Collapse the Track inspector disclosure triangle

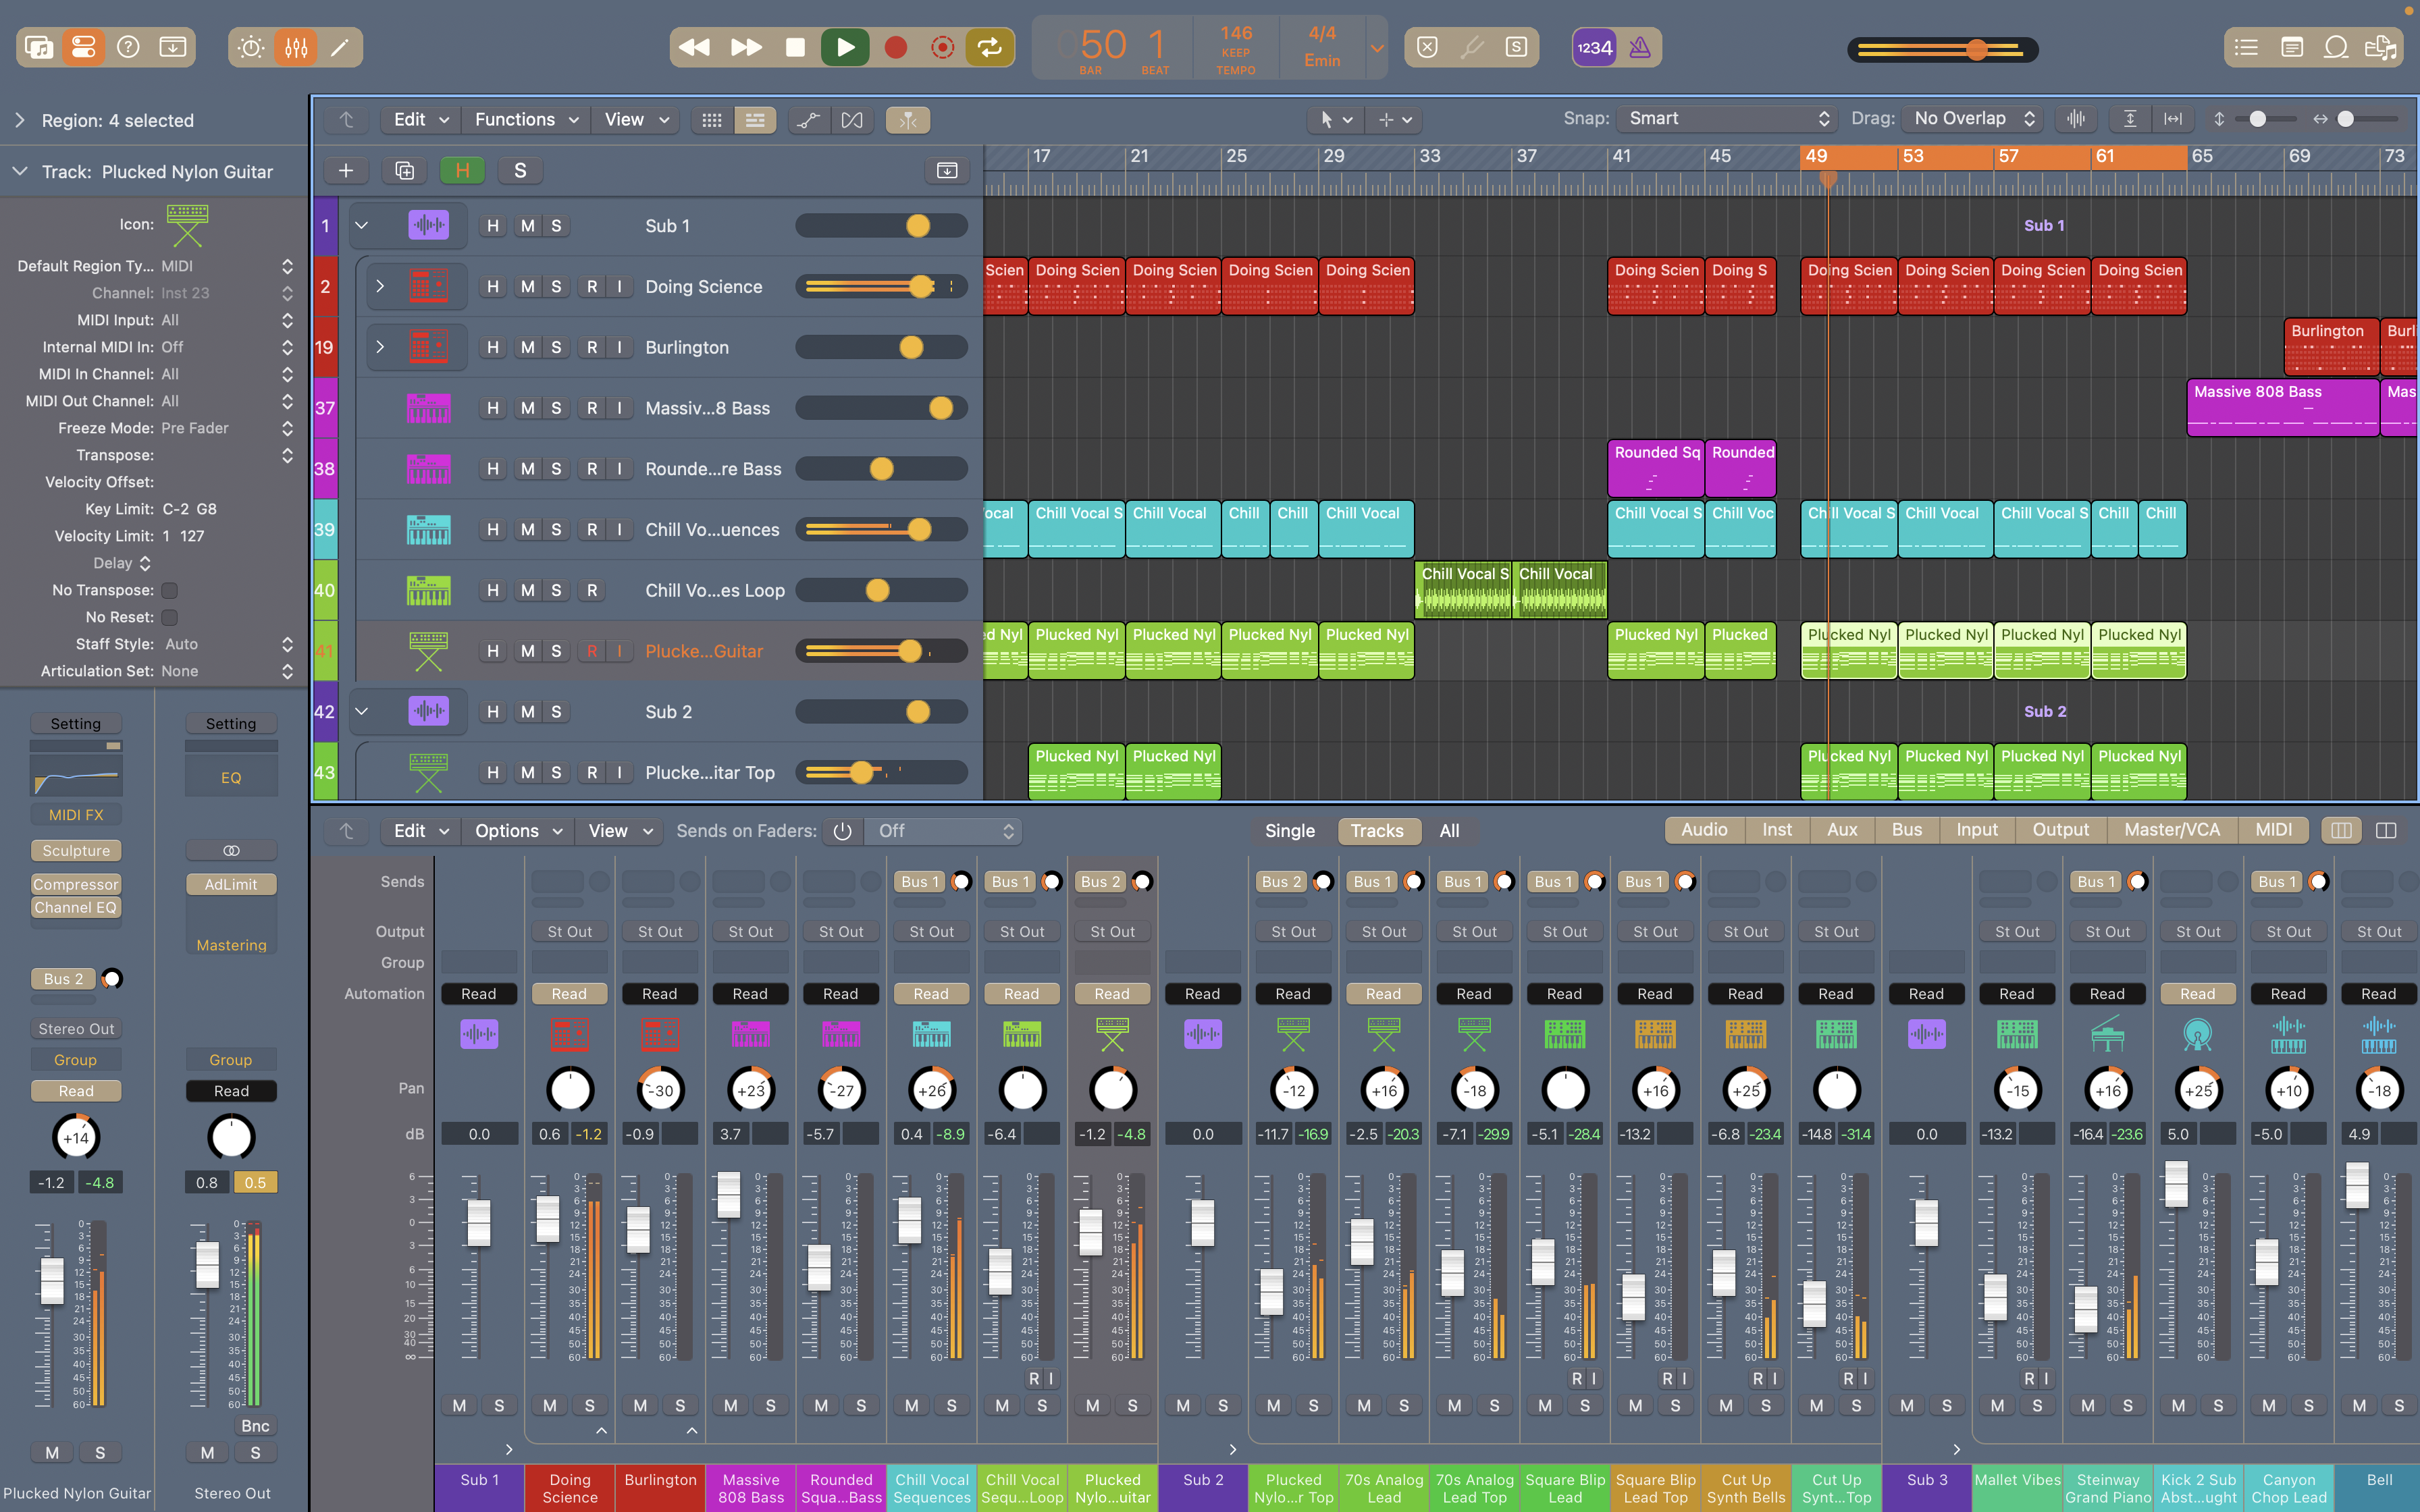pyautogui.click(x=20, y=172)
